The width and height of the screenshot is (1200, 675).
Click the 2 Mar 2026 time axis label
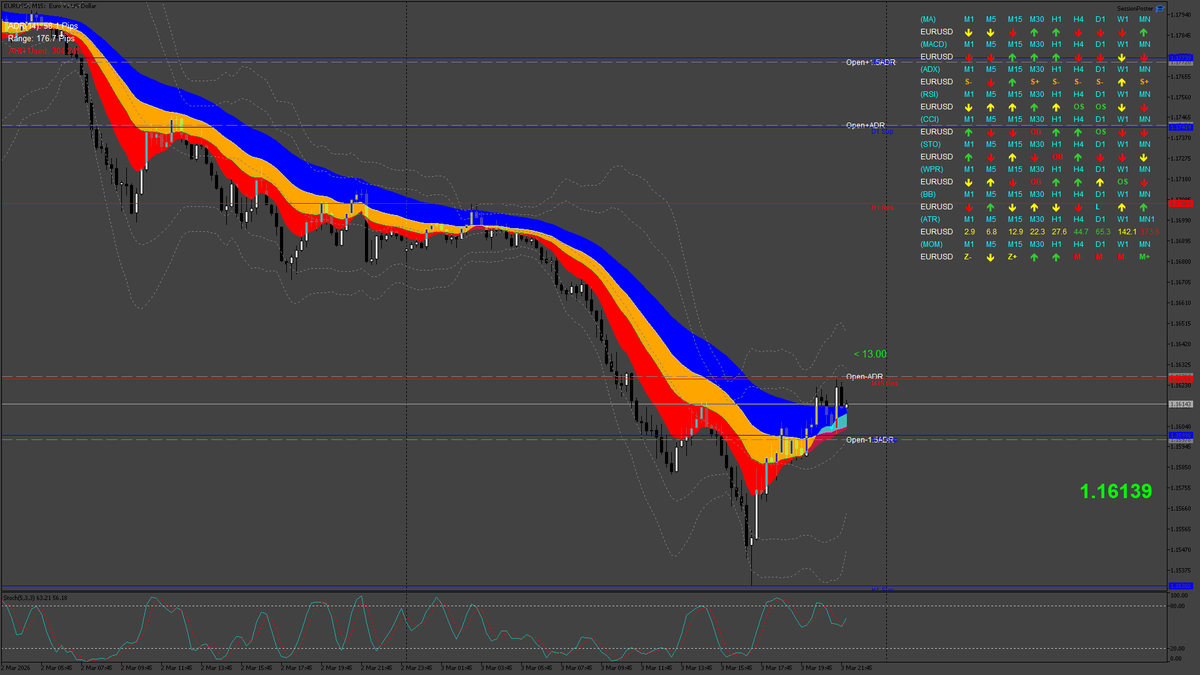point(17,666)
